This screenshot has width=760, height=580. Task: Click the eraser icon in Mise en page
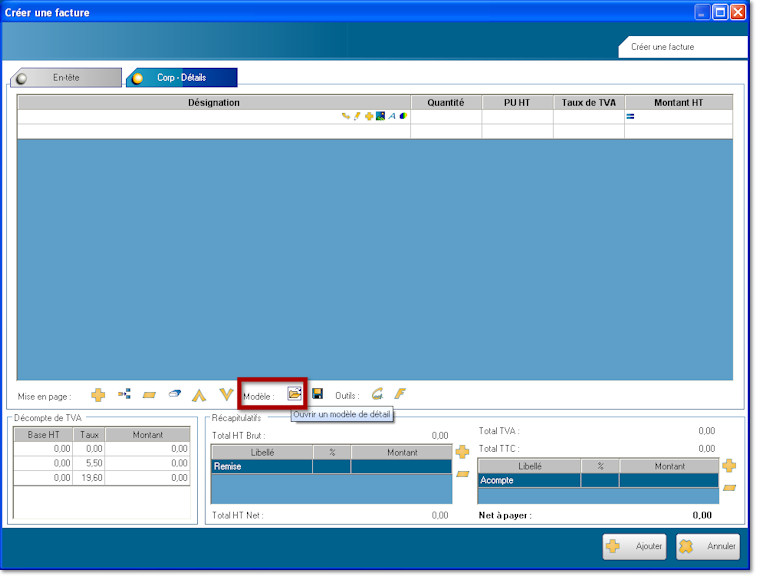click(x=174, y=395)
